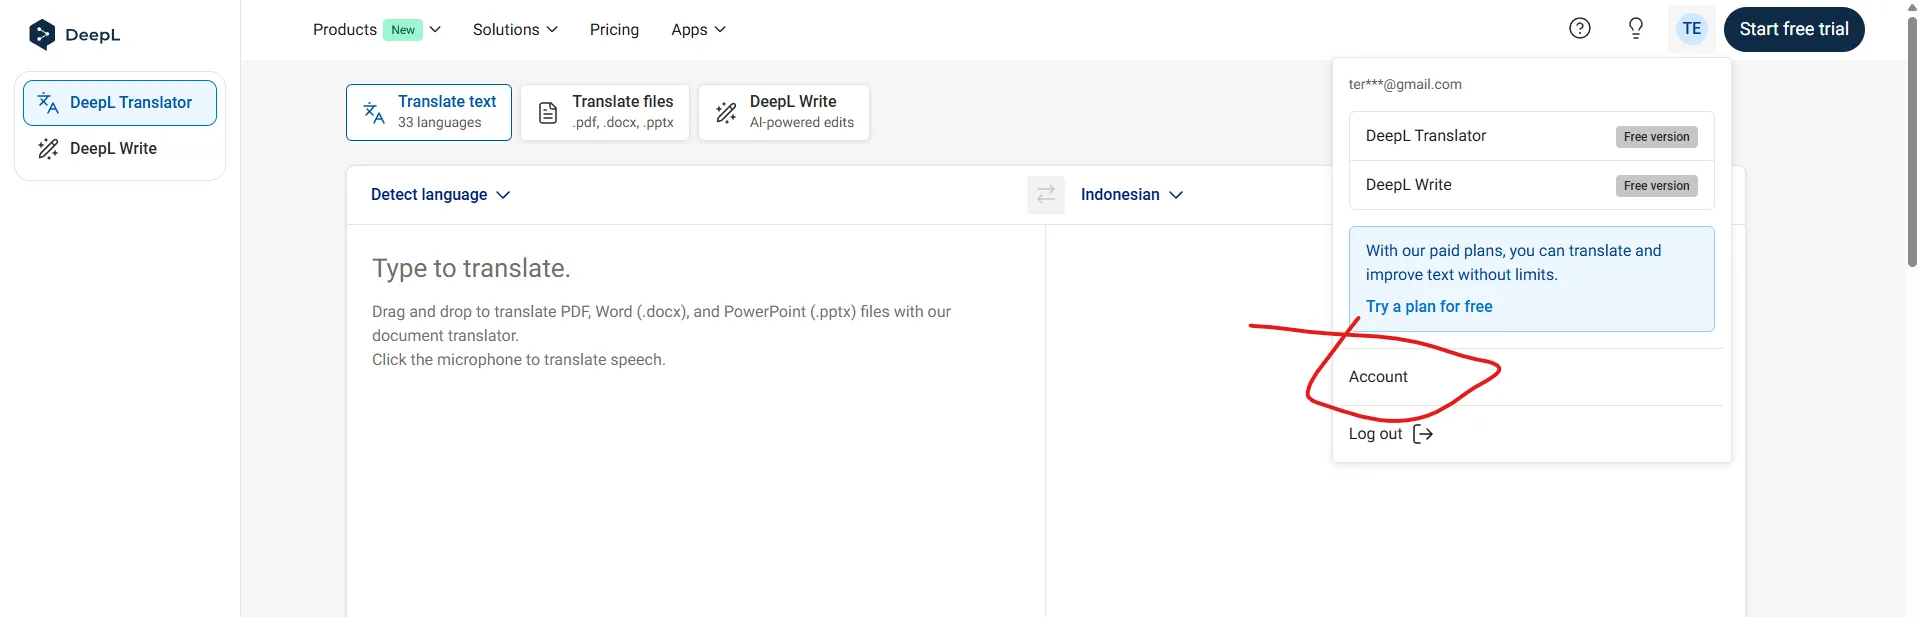The image size is (1919, 617).
Task: Expand the Apps menu
Action: (x=698, y=30)
